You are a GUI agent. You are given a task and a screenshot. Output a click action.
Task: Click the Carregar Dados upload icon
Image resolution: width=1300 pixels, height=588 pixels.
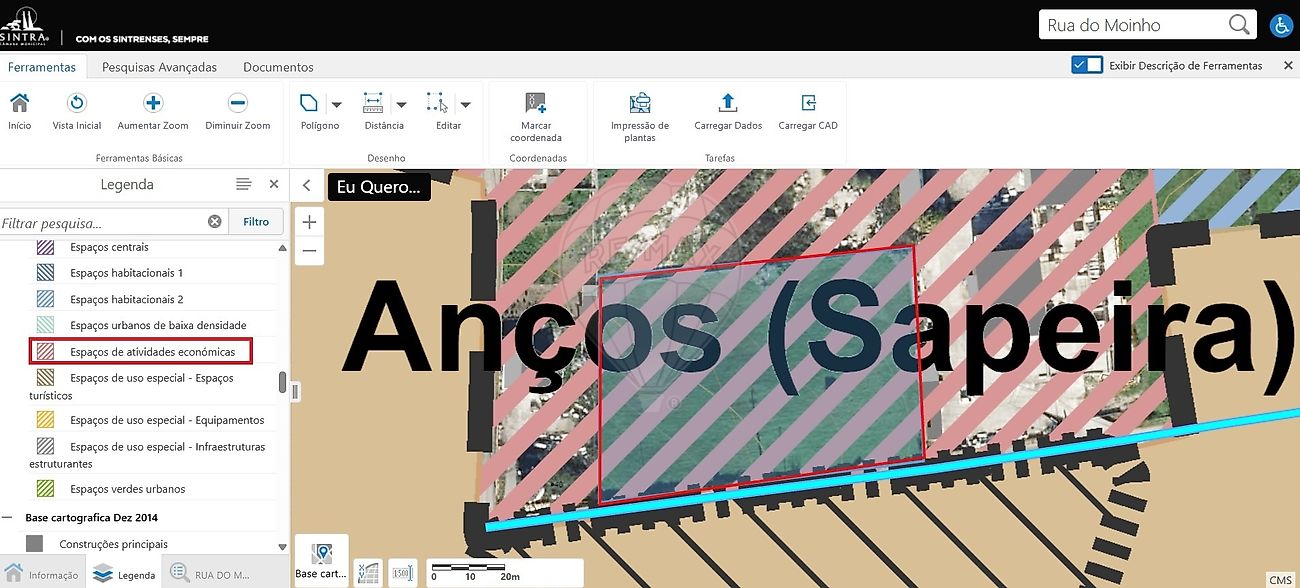[728, 104]
